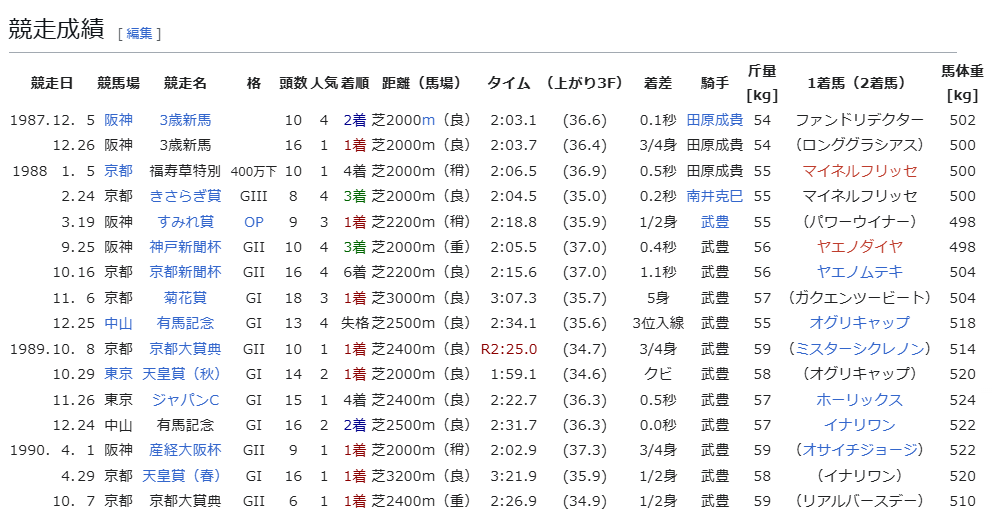Click jockey link 南井克巳
The image size is (992, 513).
(x=714, y=196)
